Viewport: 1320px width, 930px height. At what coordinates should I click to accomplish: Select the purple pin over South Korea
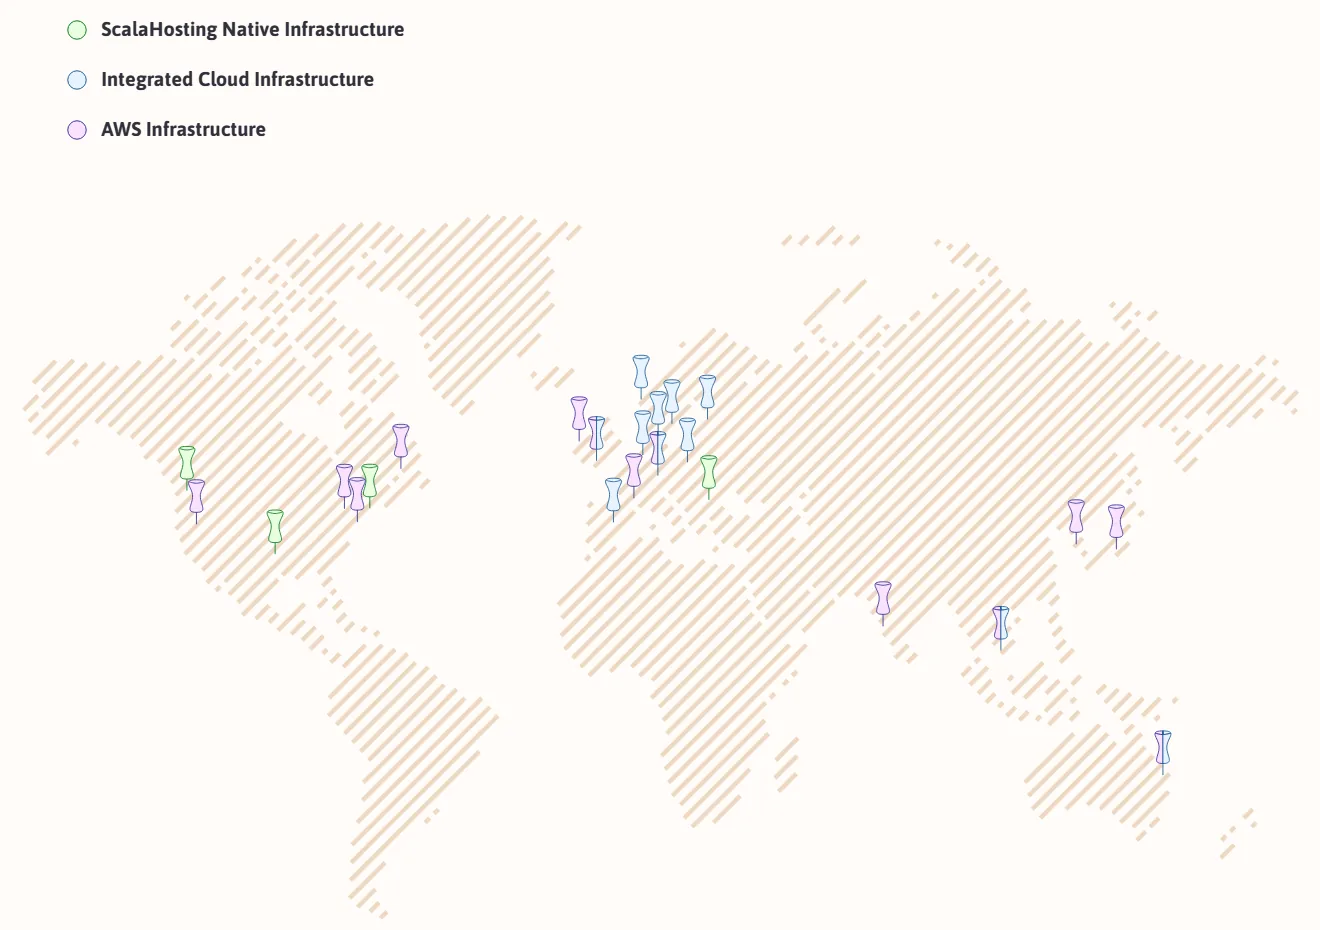(x=1076, y=519)
